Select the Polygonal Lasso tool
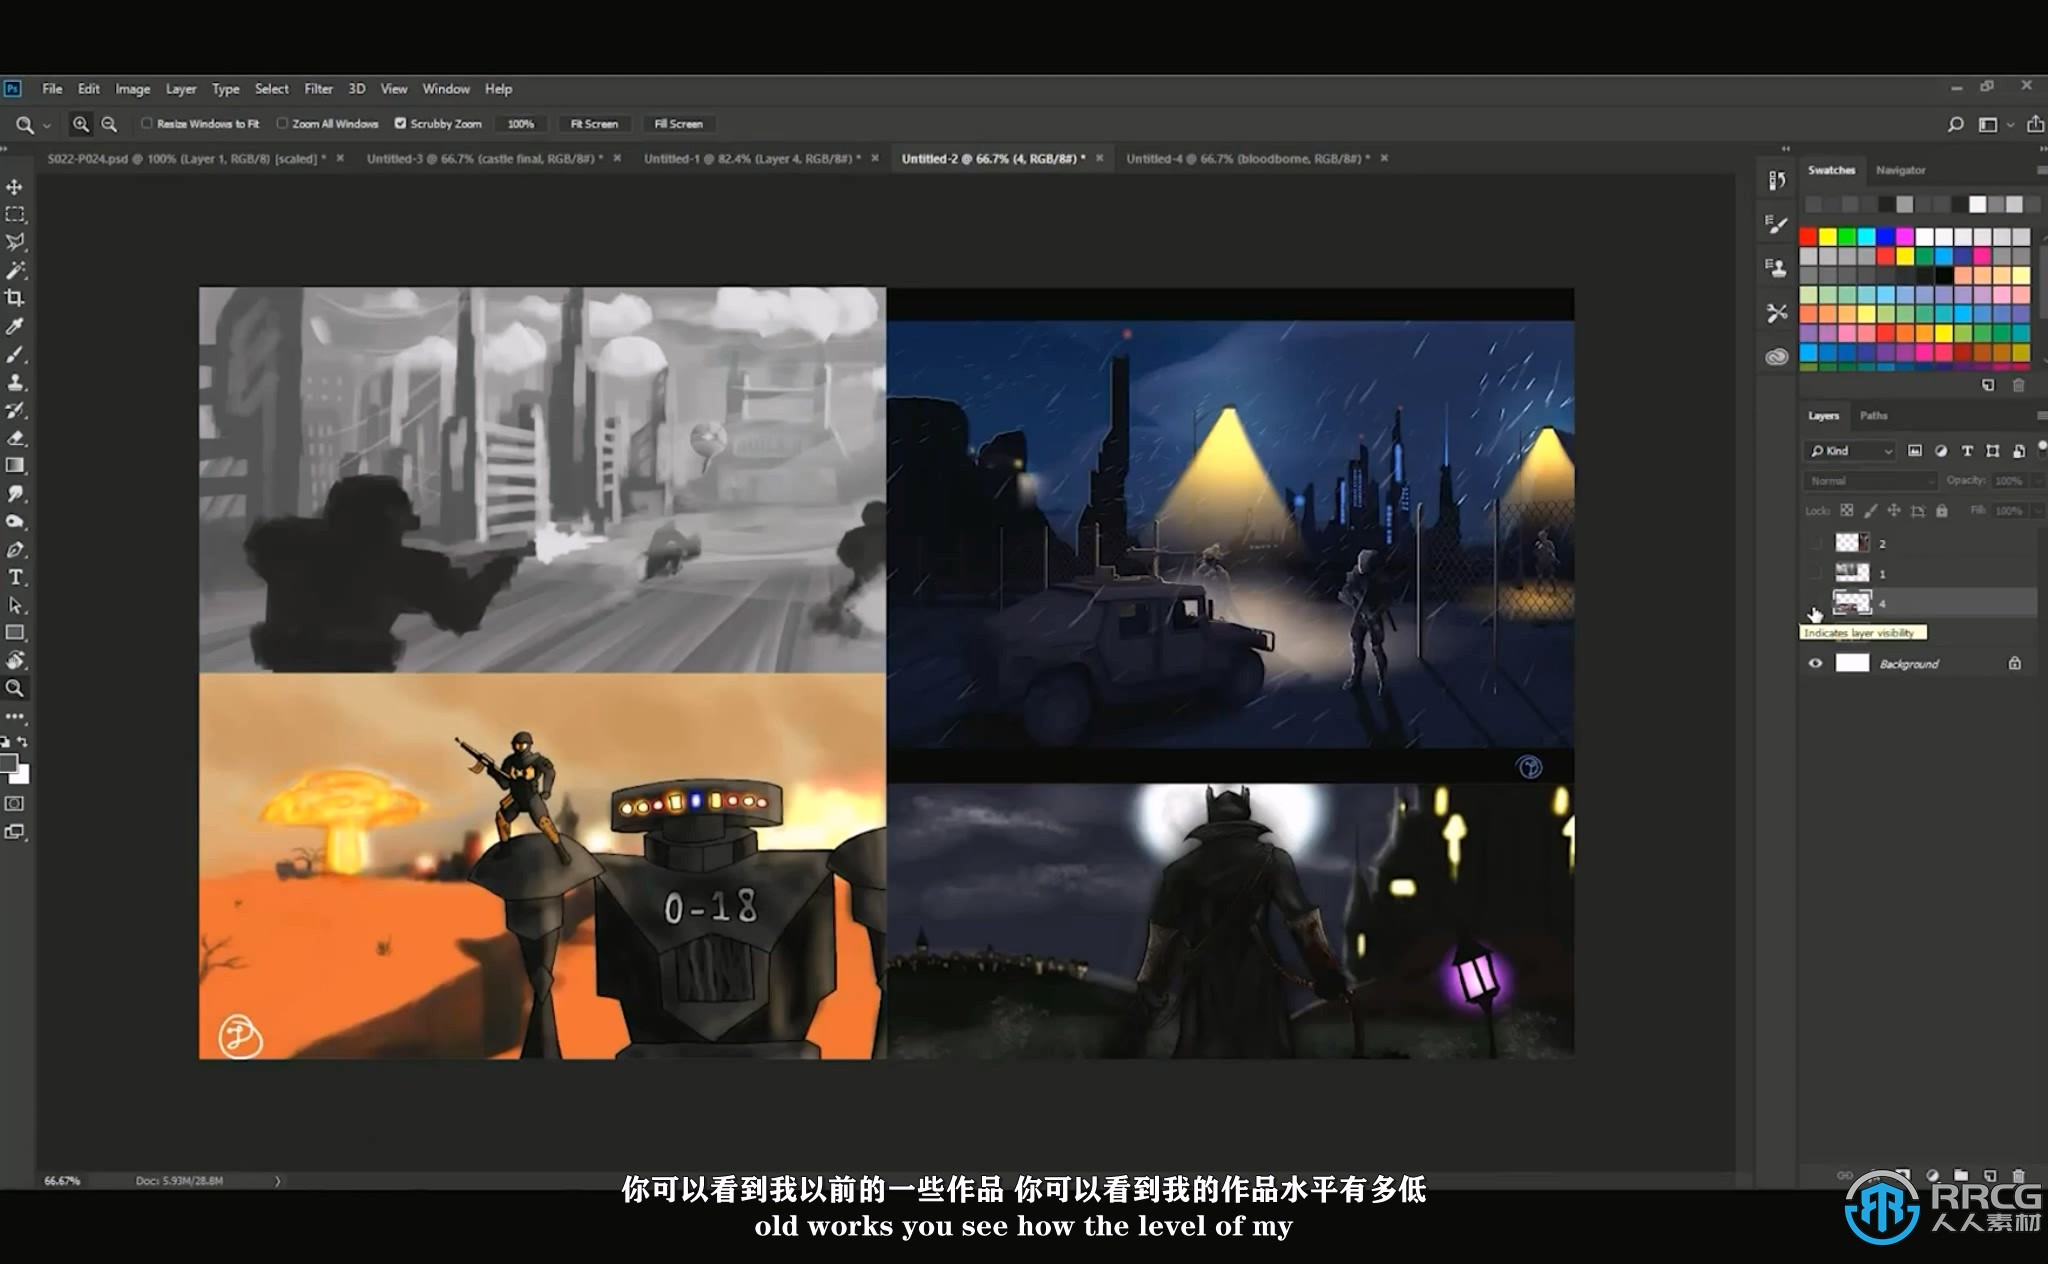Viewport: 2048px width, 1264px height. 15,242
